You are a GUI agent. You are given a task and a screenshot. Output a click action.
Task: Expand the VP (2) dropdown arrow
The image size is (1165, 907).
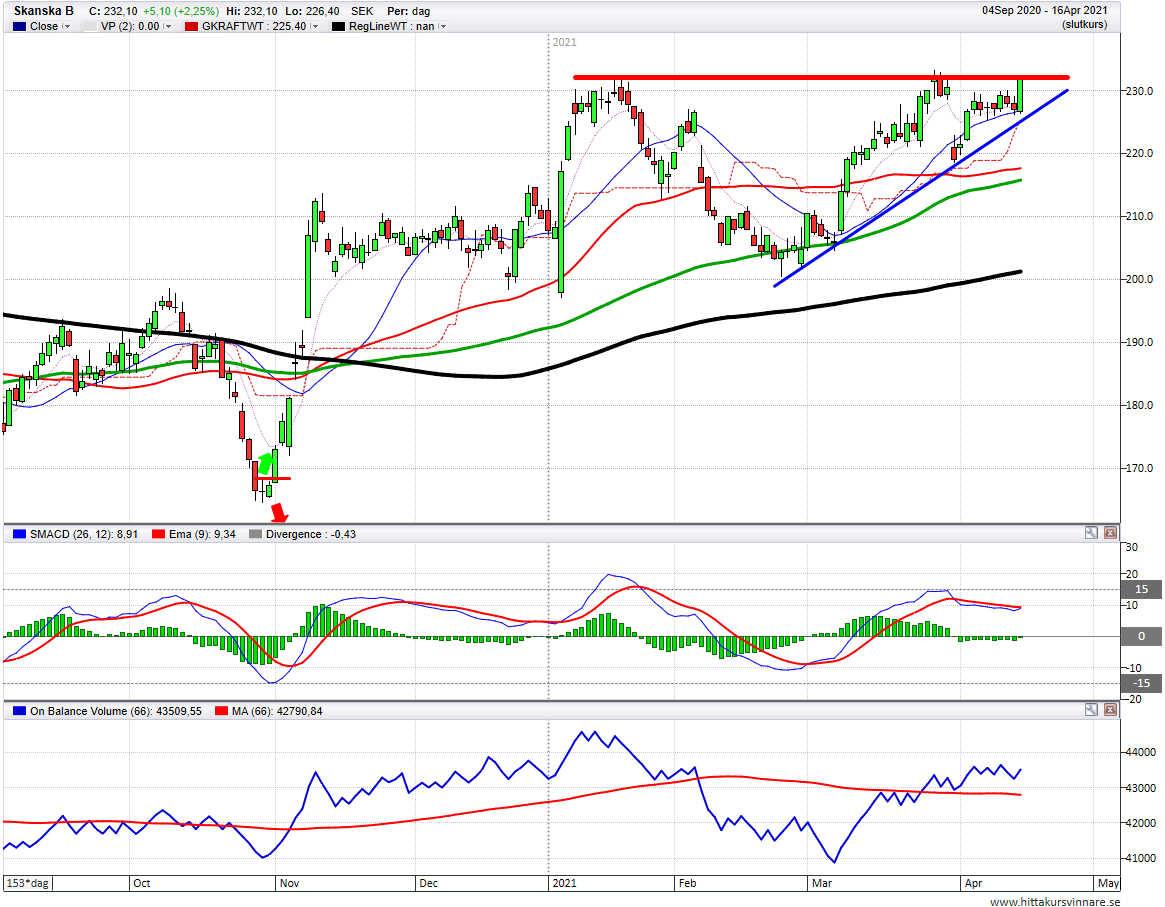click(167, 26)
